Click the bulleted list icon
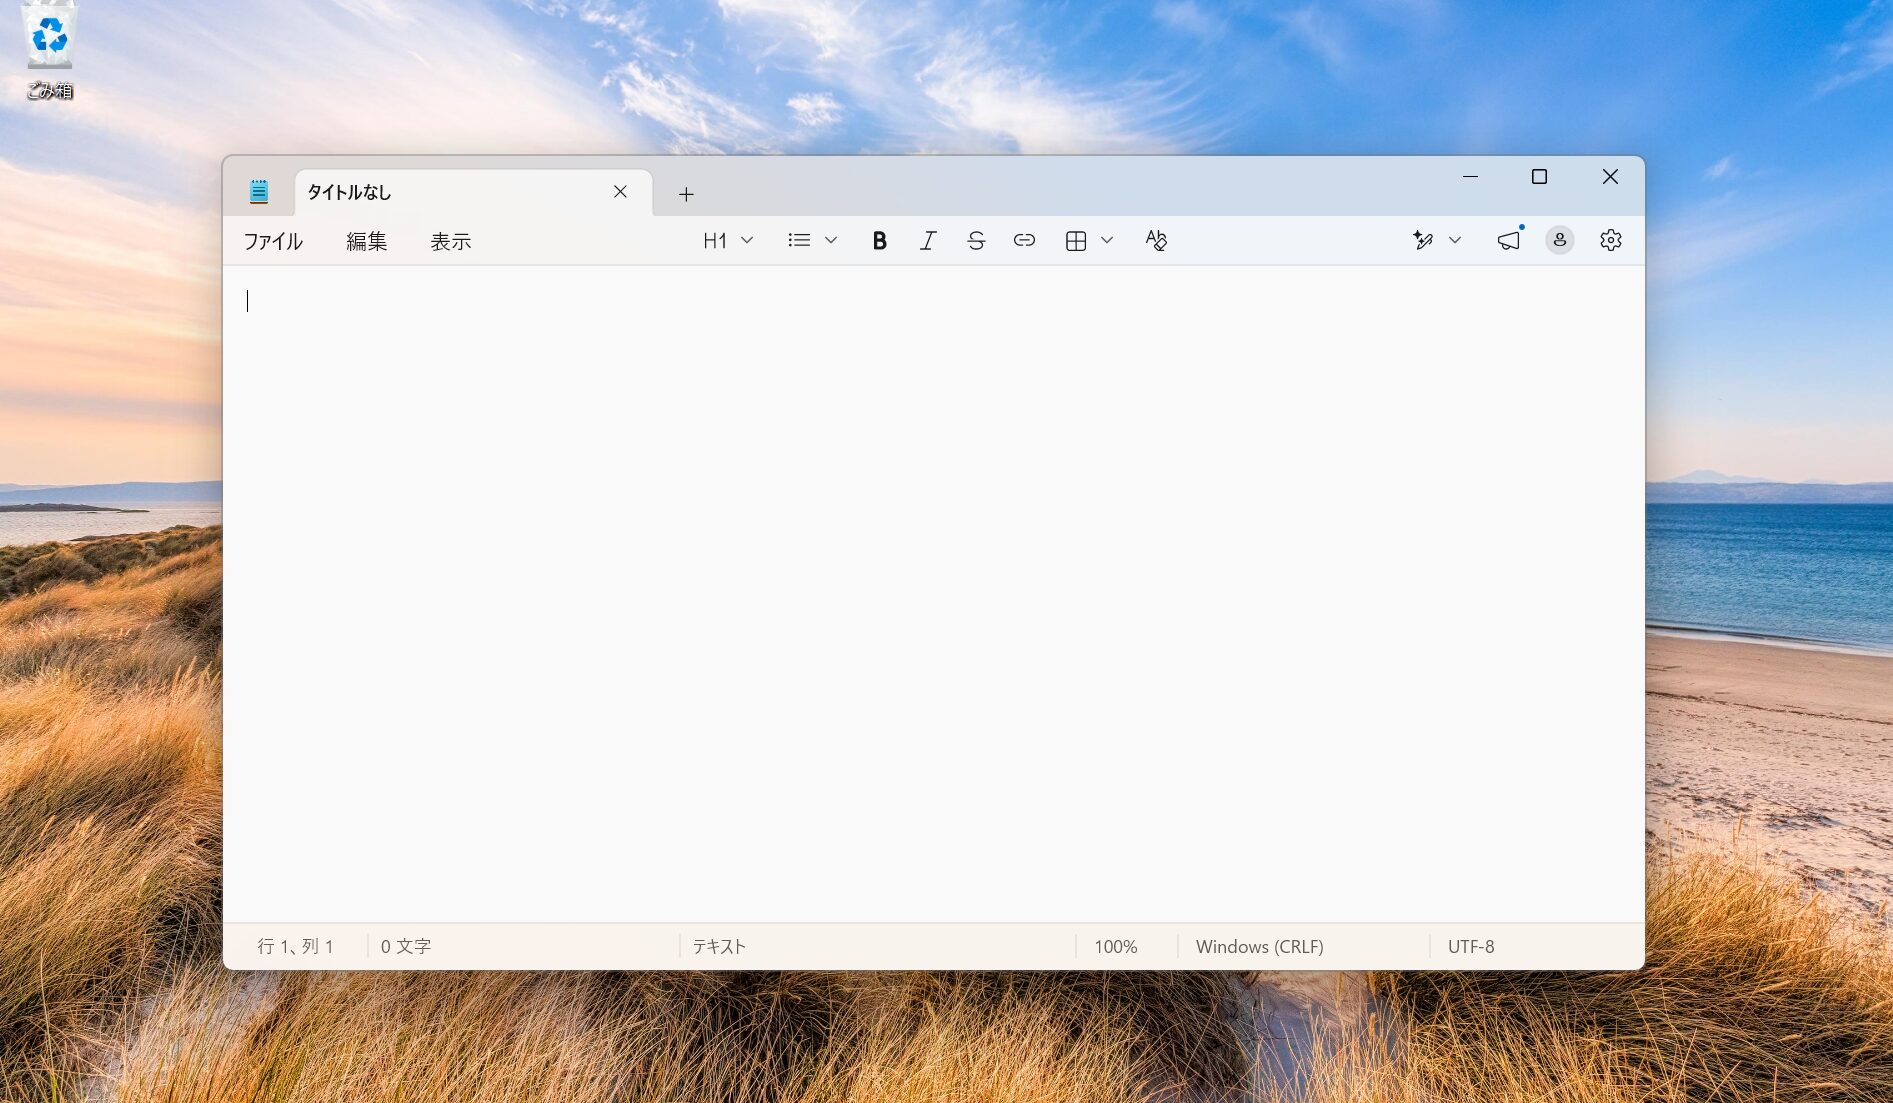Image resolution: width=1893 pixels, height=1103 pixels. 799,240
